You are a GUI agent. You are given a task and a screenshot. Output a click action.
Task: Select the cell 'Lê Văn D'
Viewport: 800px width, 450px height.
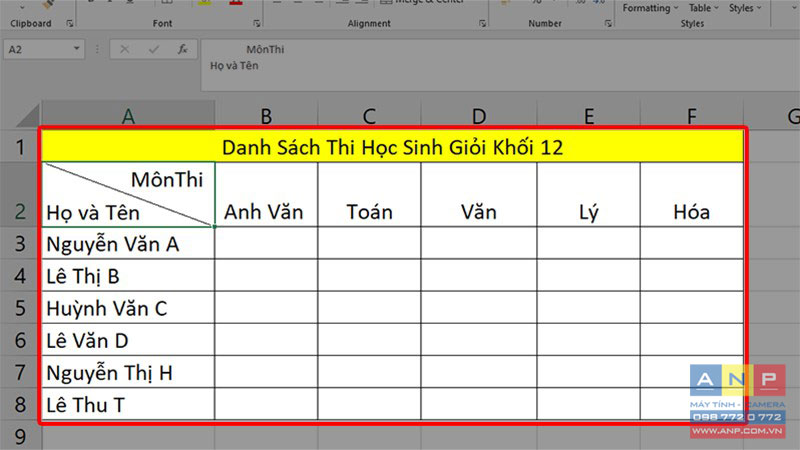tap(129, 340)
